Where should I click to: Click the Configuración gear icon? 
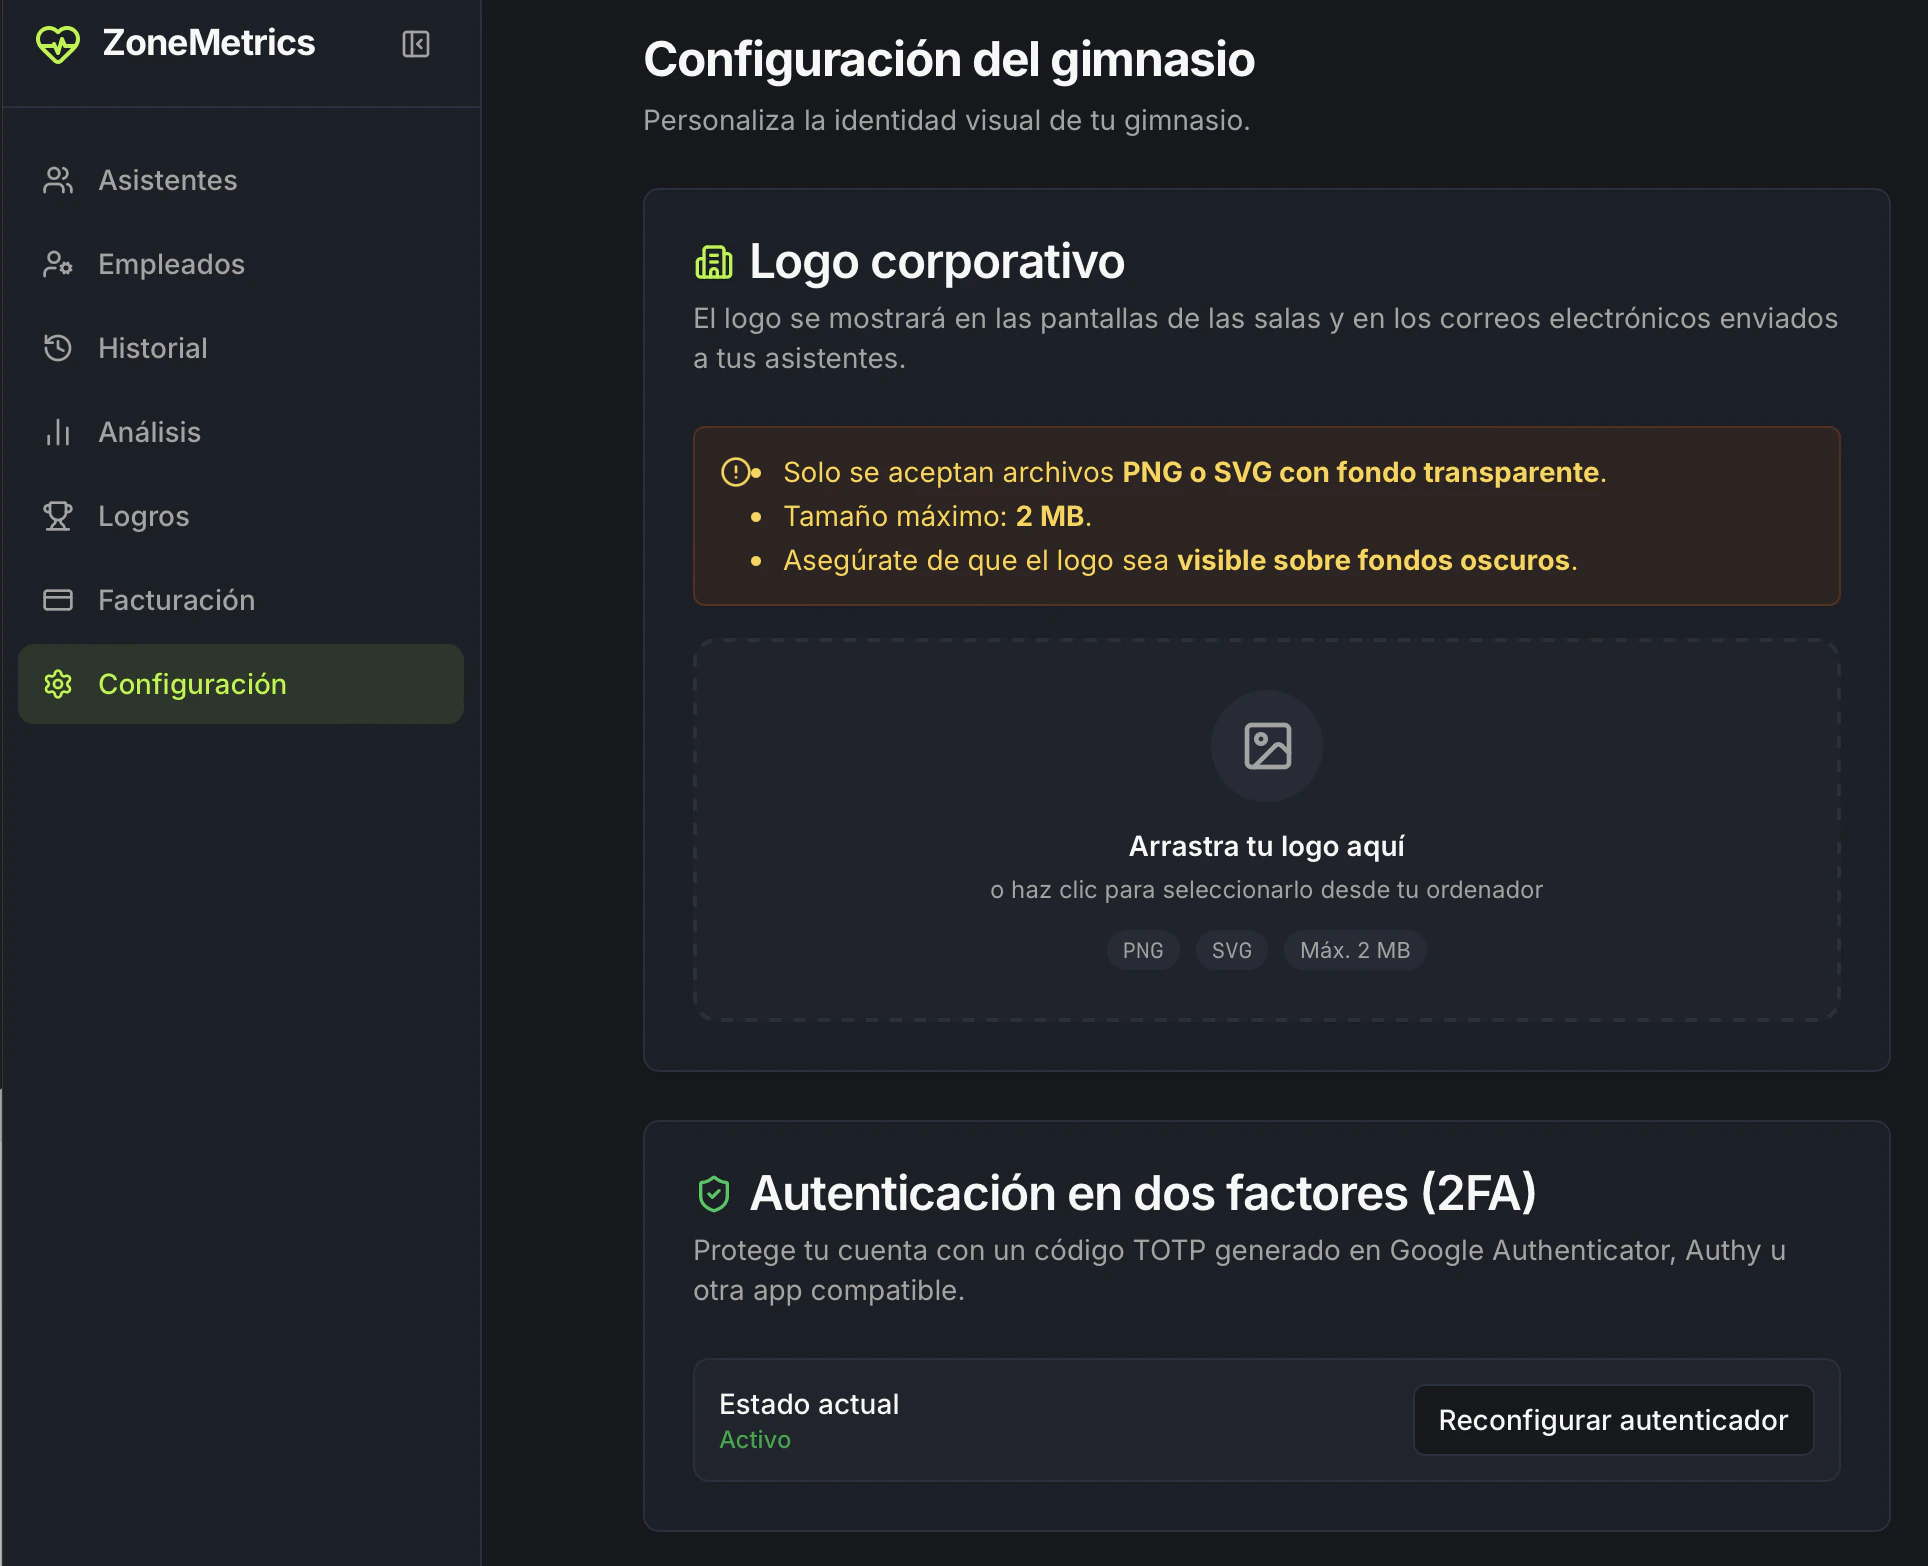point(58,684)
